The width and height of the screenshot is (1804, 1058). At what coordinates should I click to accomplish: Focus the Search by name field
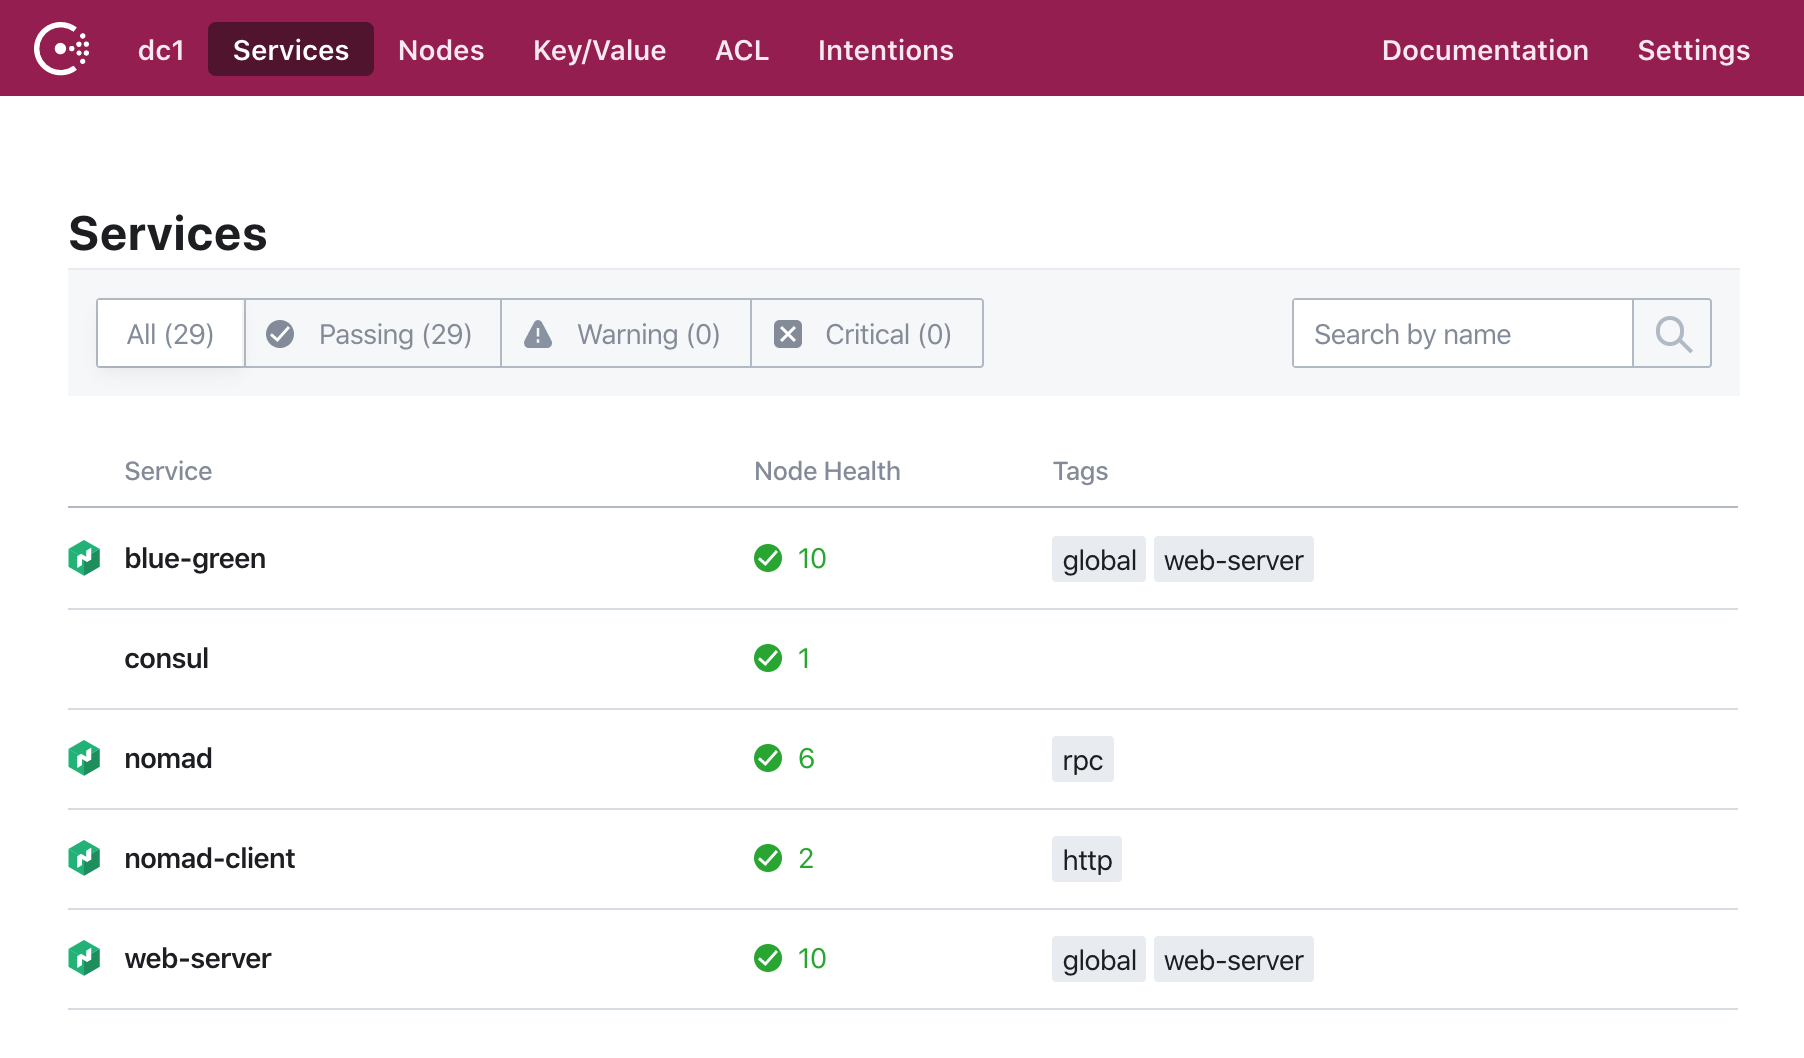1463,334
